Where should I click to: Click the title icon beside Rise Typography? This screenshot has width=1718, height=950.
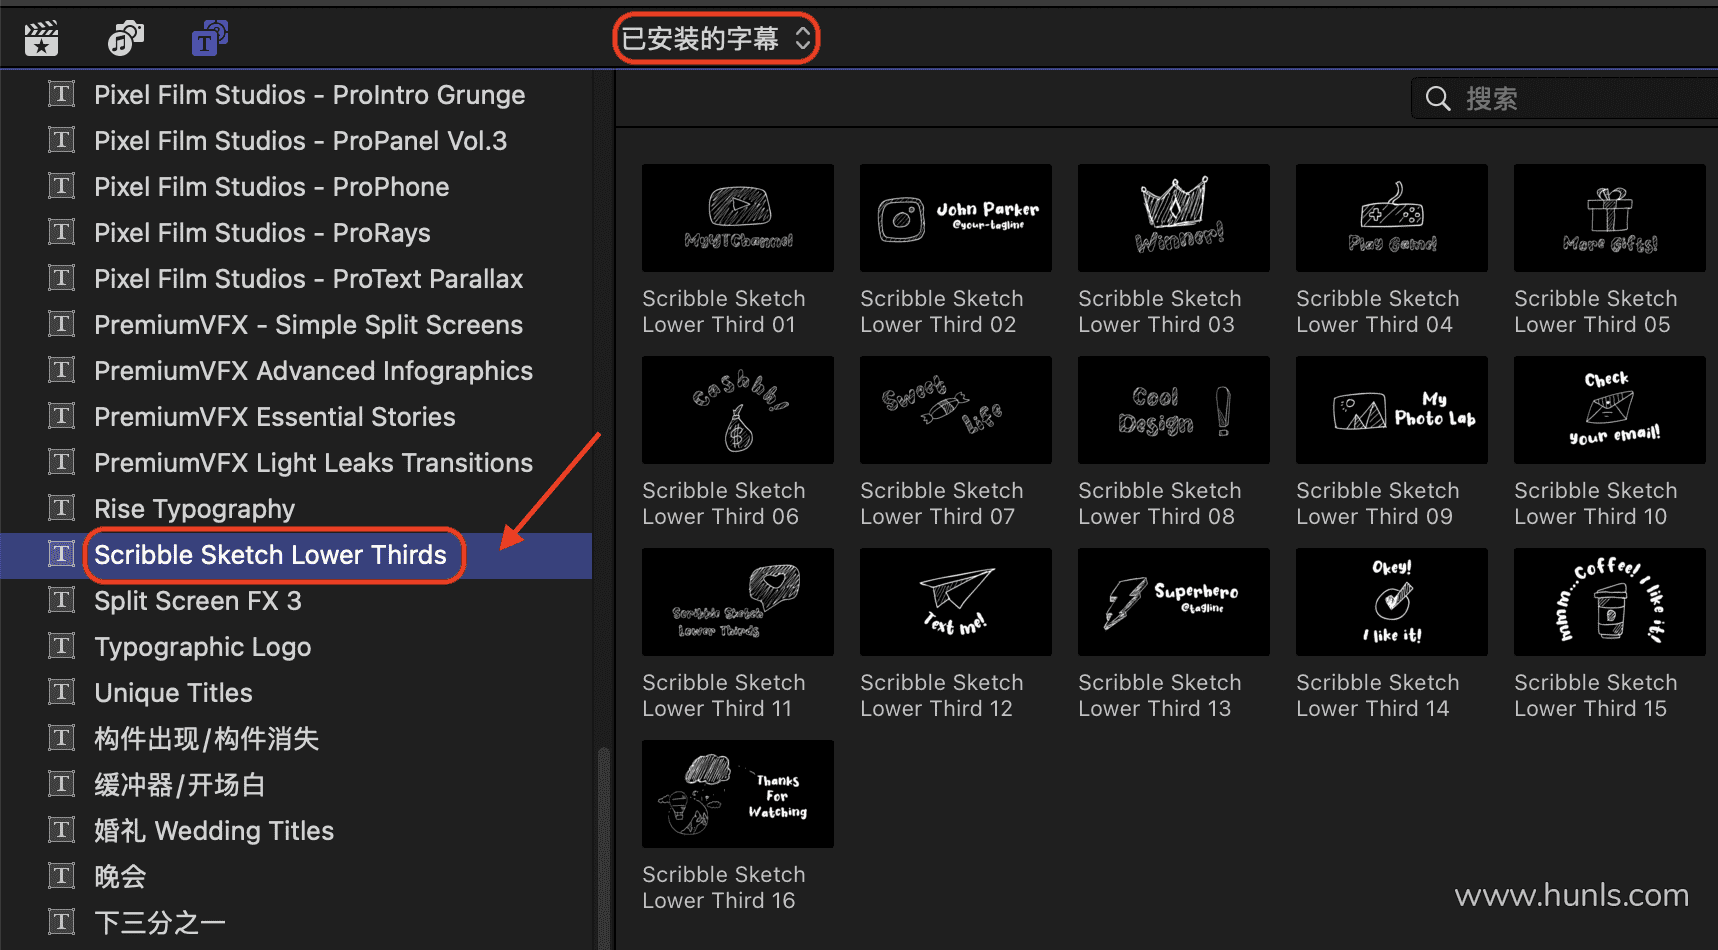click(62, 508)
